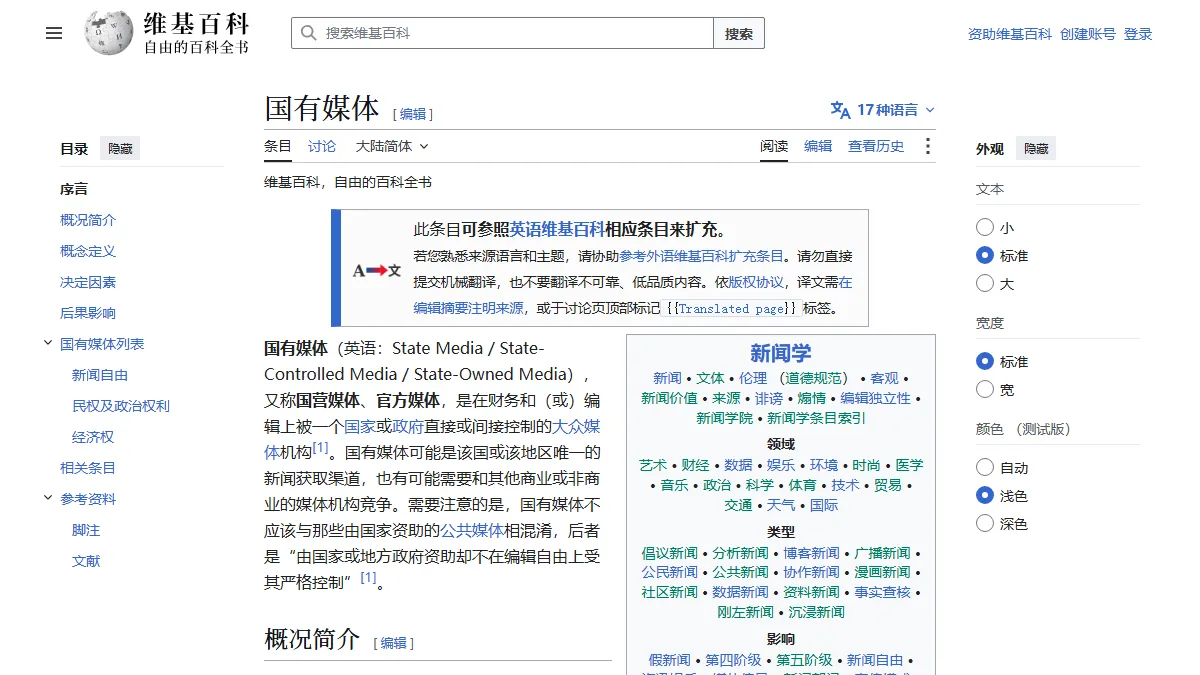Click the 搜索 button
The height and width of the screenshot is (675, 1200).
point(739,33)
